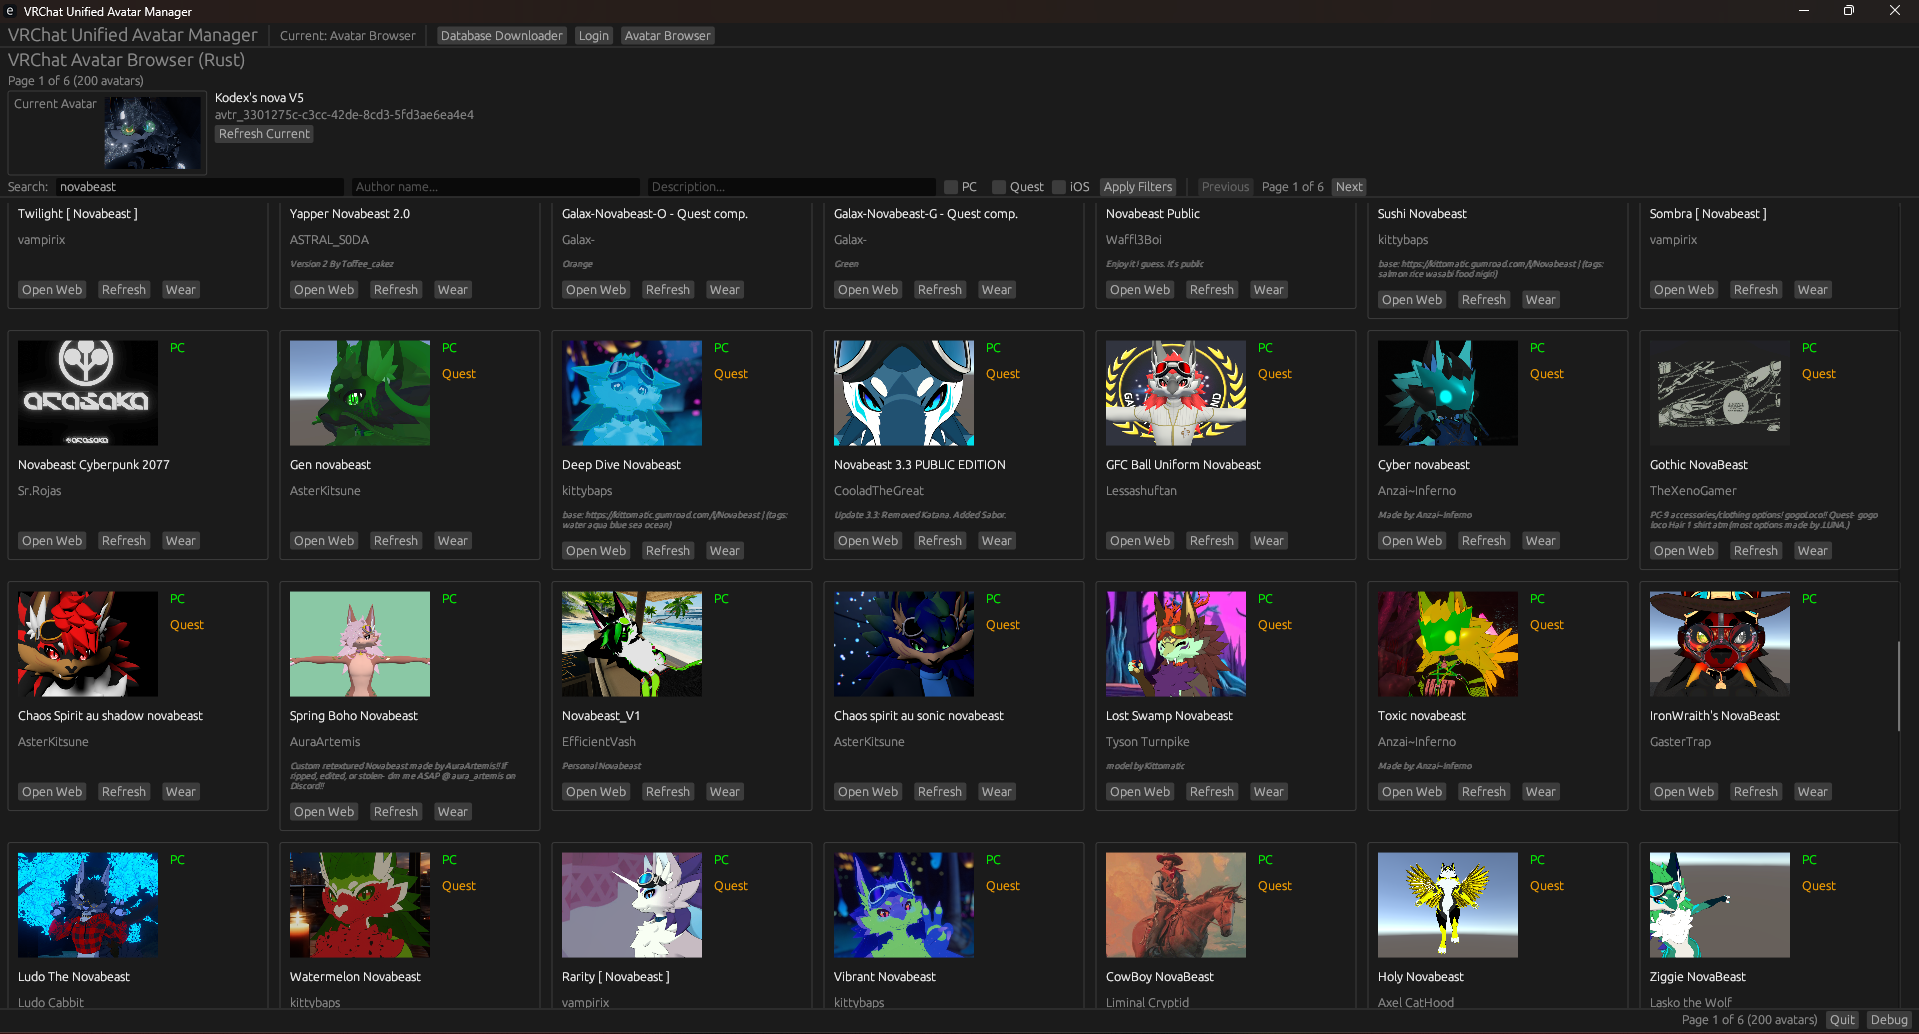The height and width of the screenshot is (1034, 1919).
Task: Go to the Next page of avatars
Action: (x=1348, y=186)
